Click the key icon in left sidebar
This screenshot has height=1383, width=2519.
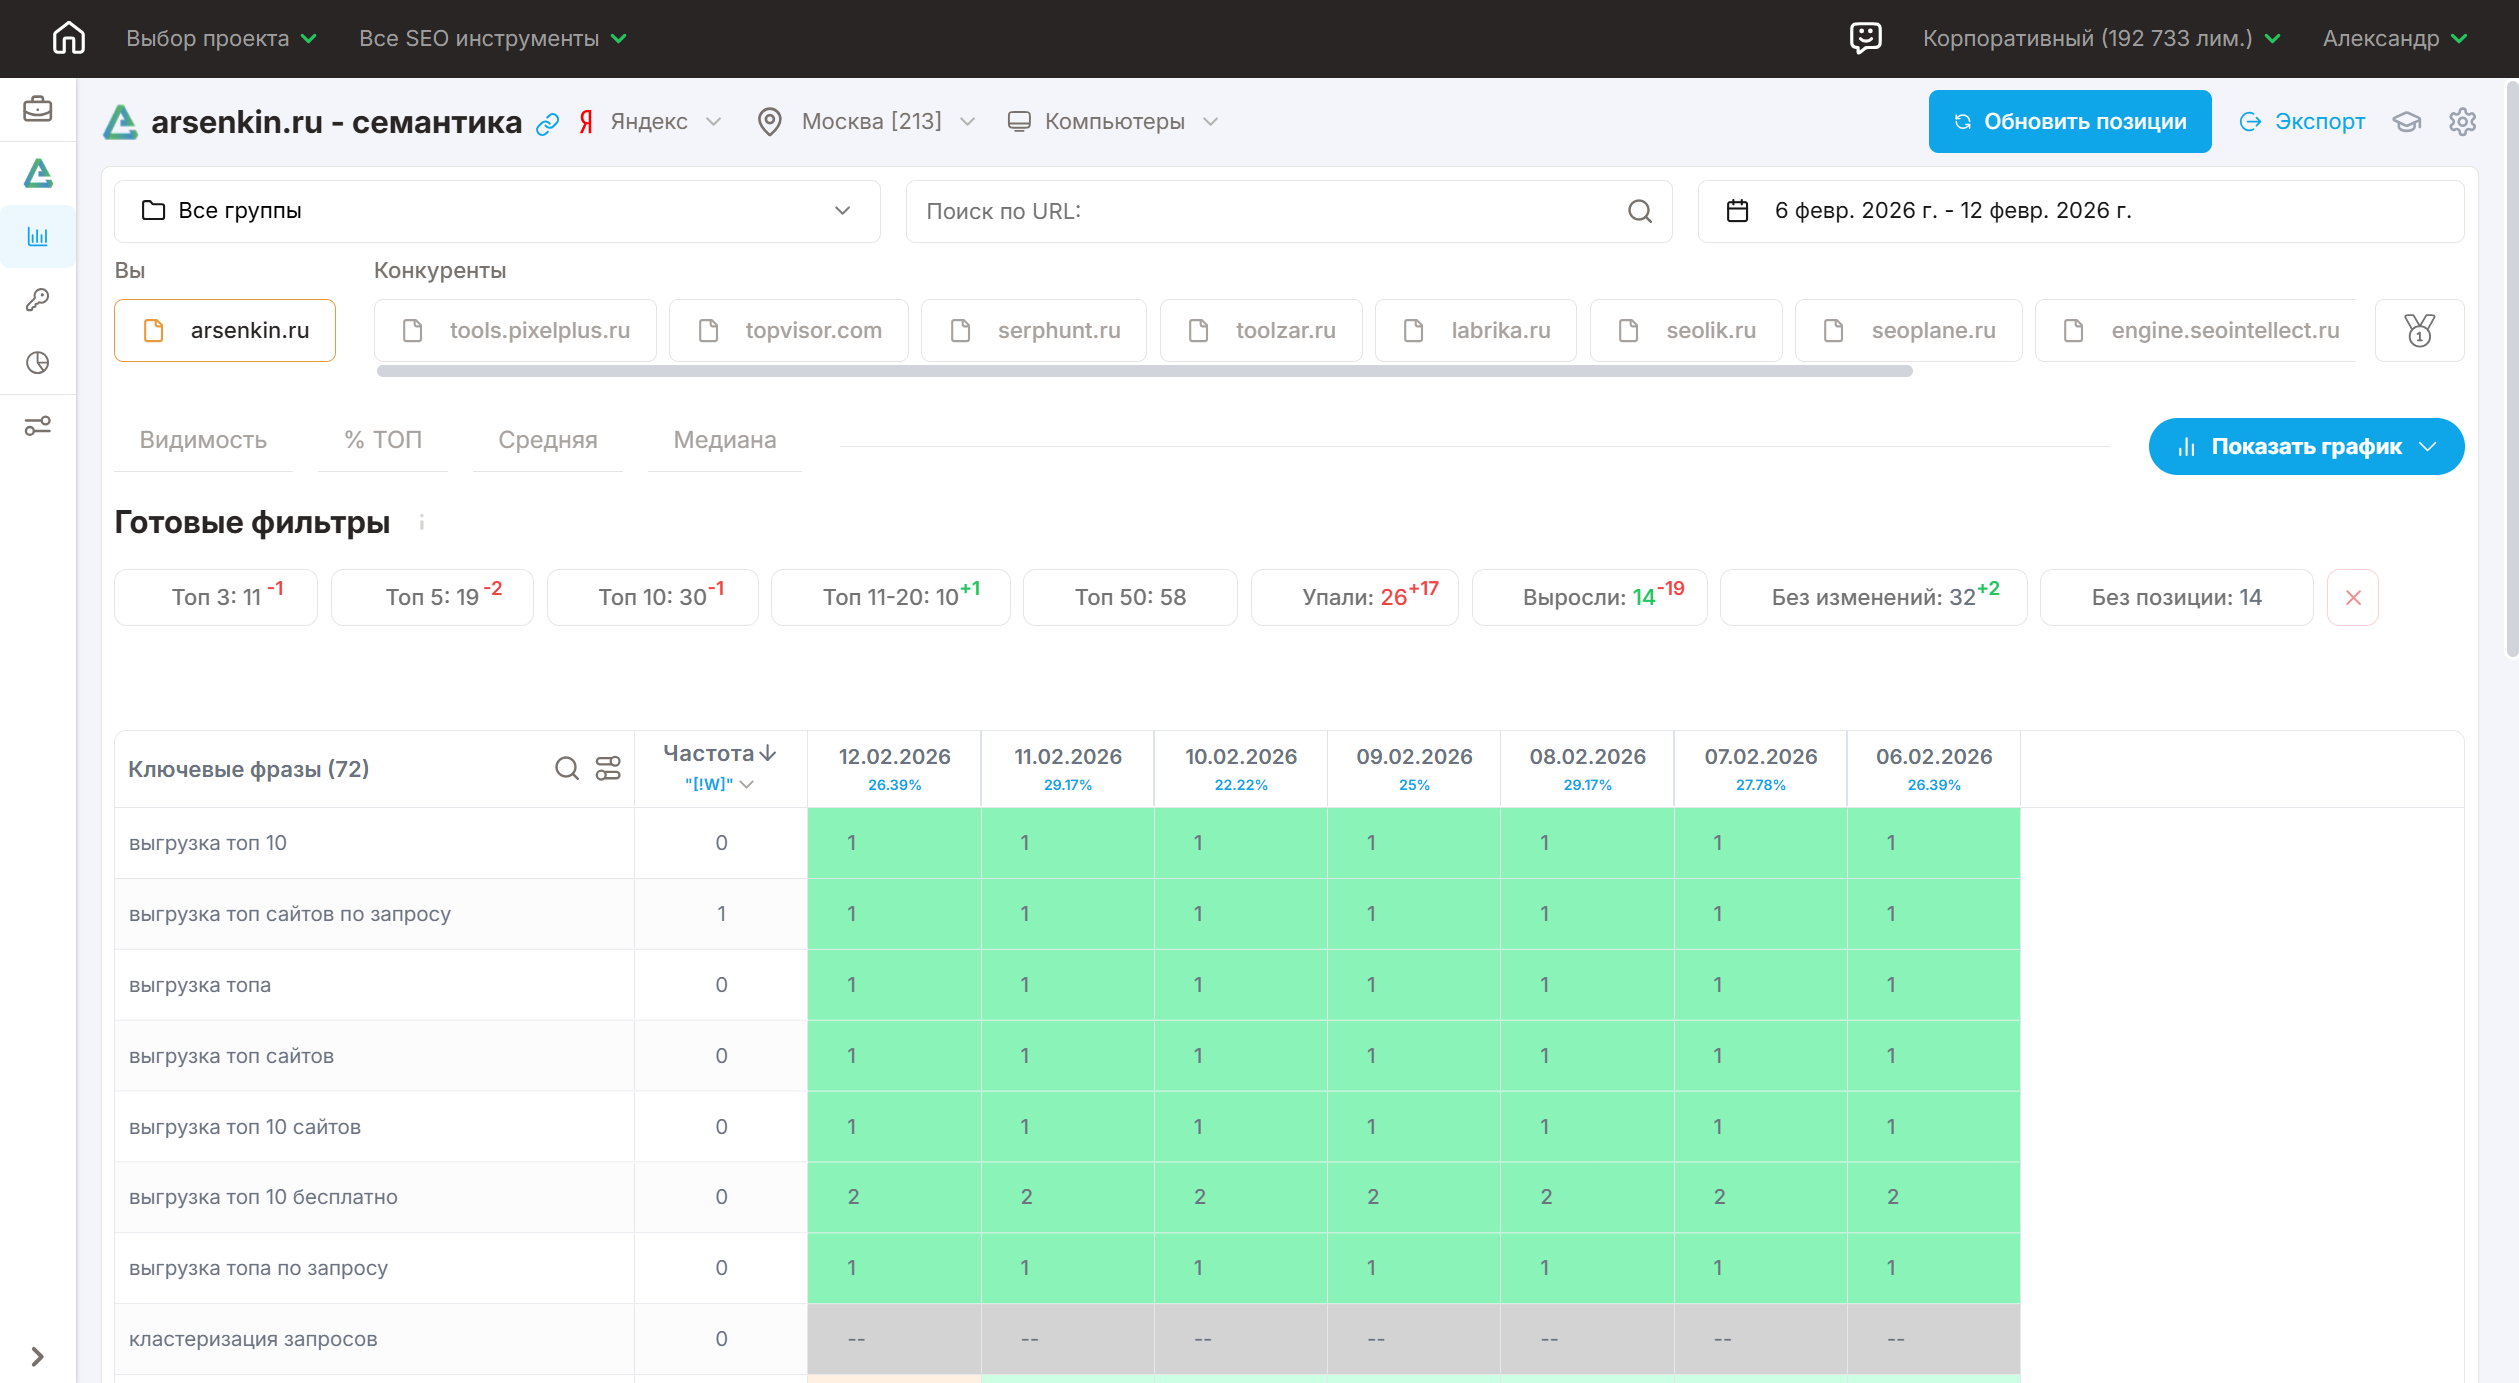(38, 299)
